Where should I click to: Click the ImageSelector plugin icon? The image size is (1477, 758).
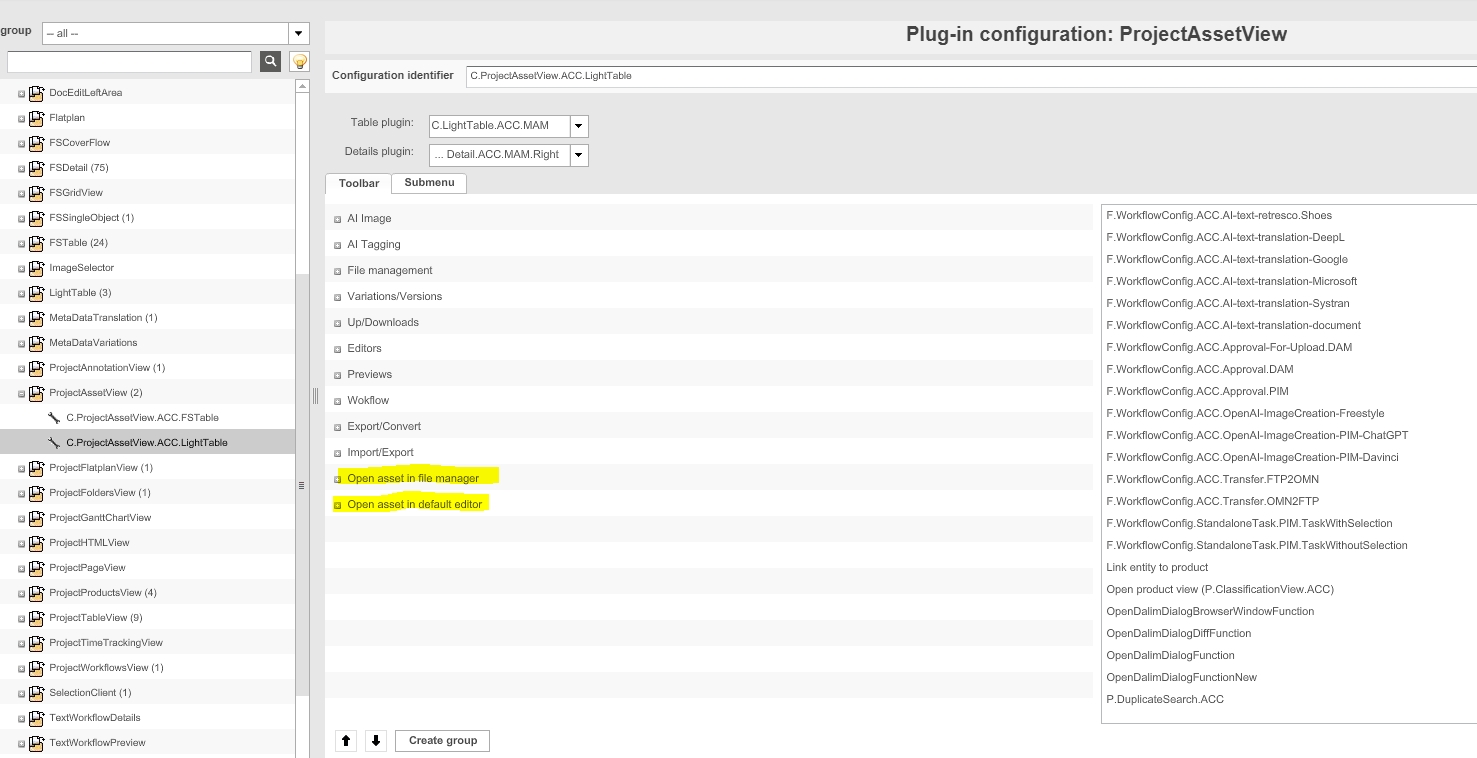36,268
